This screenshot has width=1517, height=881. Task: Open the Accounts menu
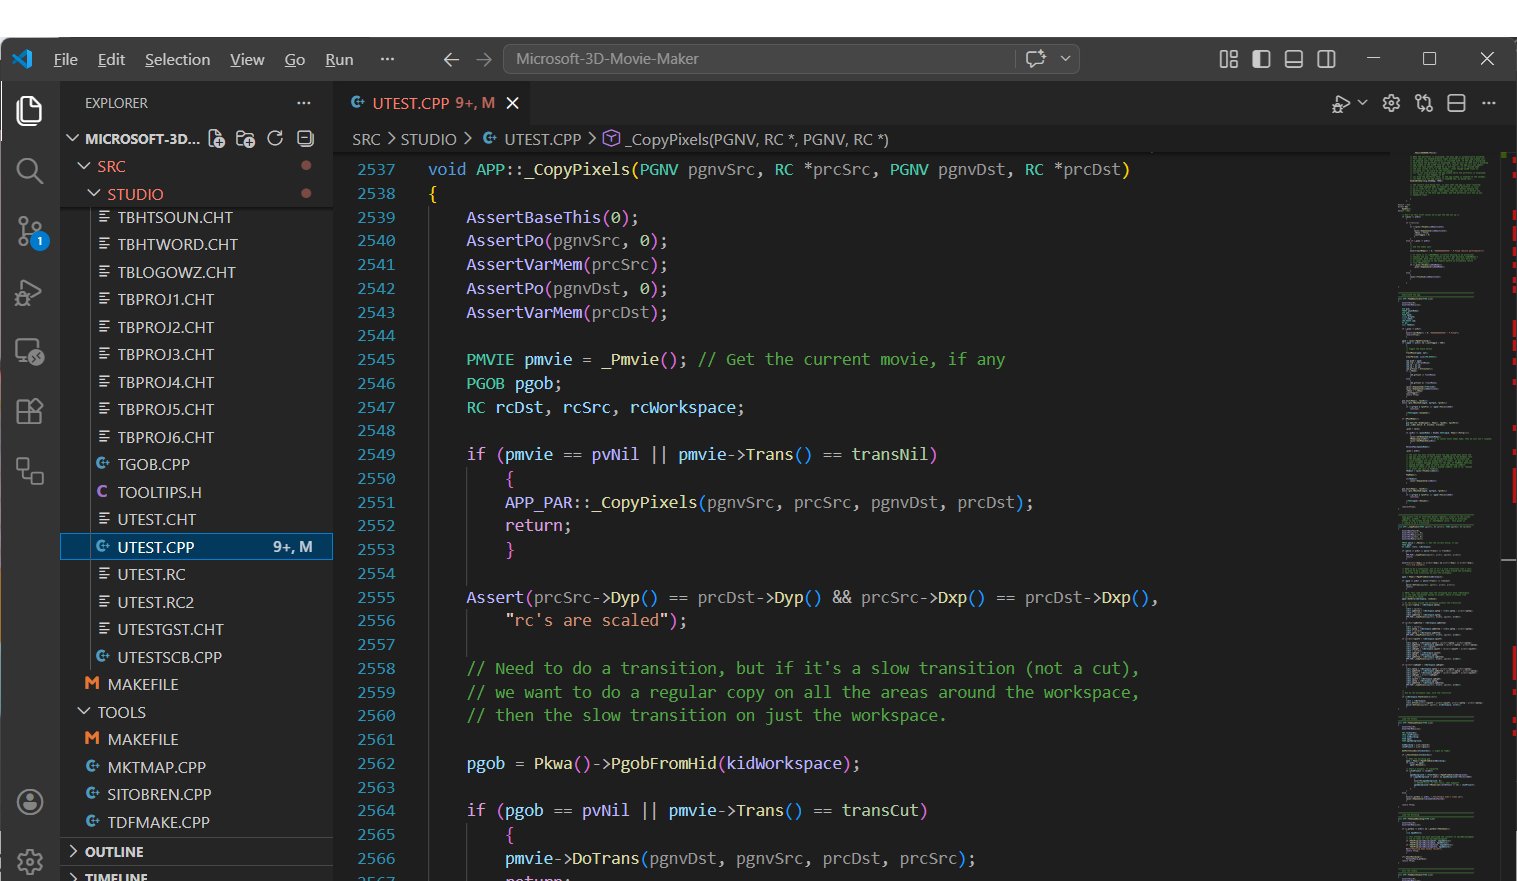(30, 802)
